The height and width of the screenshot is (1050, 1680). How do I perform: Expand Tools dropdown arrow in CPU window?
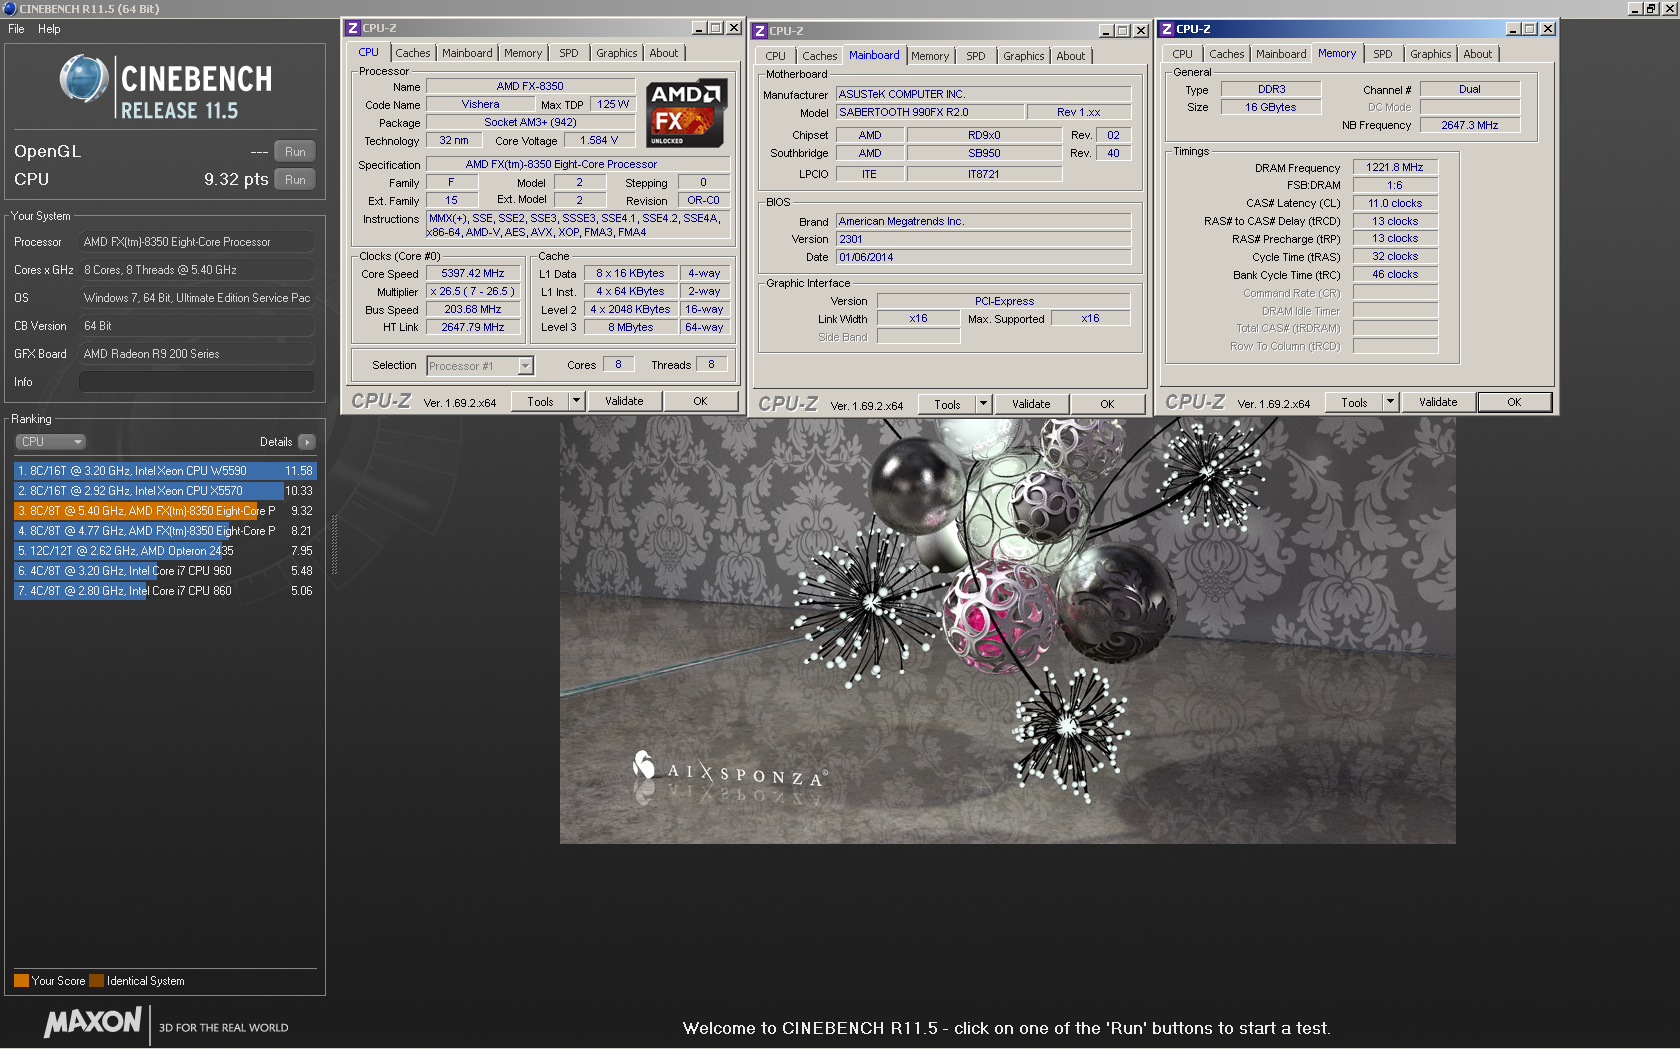click(576, 401)
